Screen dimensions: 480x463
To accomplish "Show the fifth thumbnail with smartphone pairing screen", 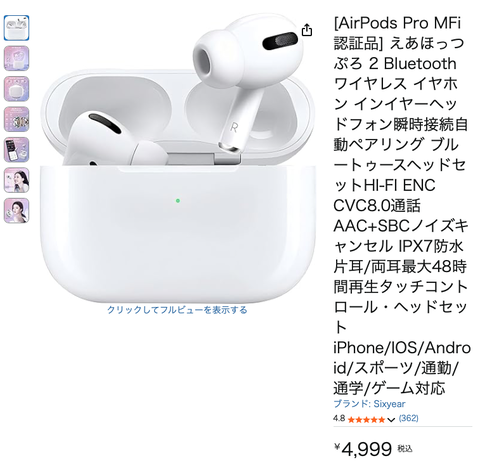I will tap(16, 150).
